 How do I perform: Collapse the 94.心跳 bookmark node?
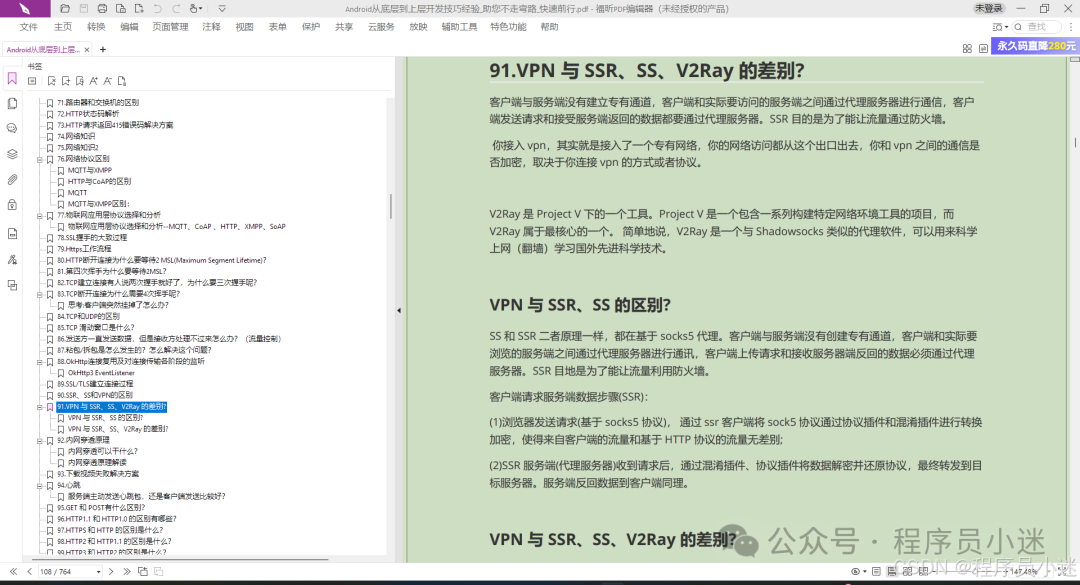[40, 486]
